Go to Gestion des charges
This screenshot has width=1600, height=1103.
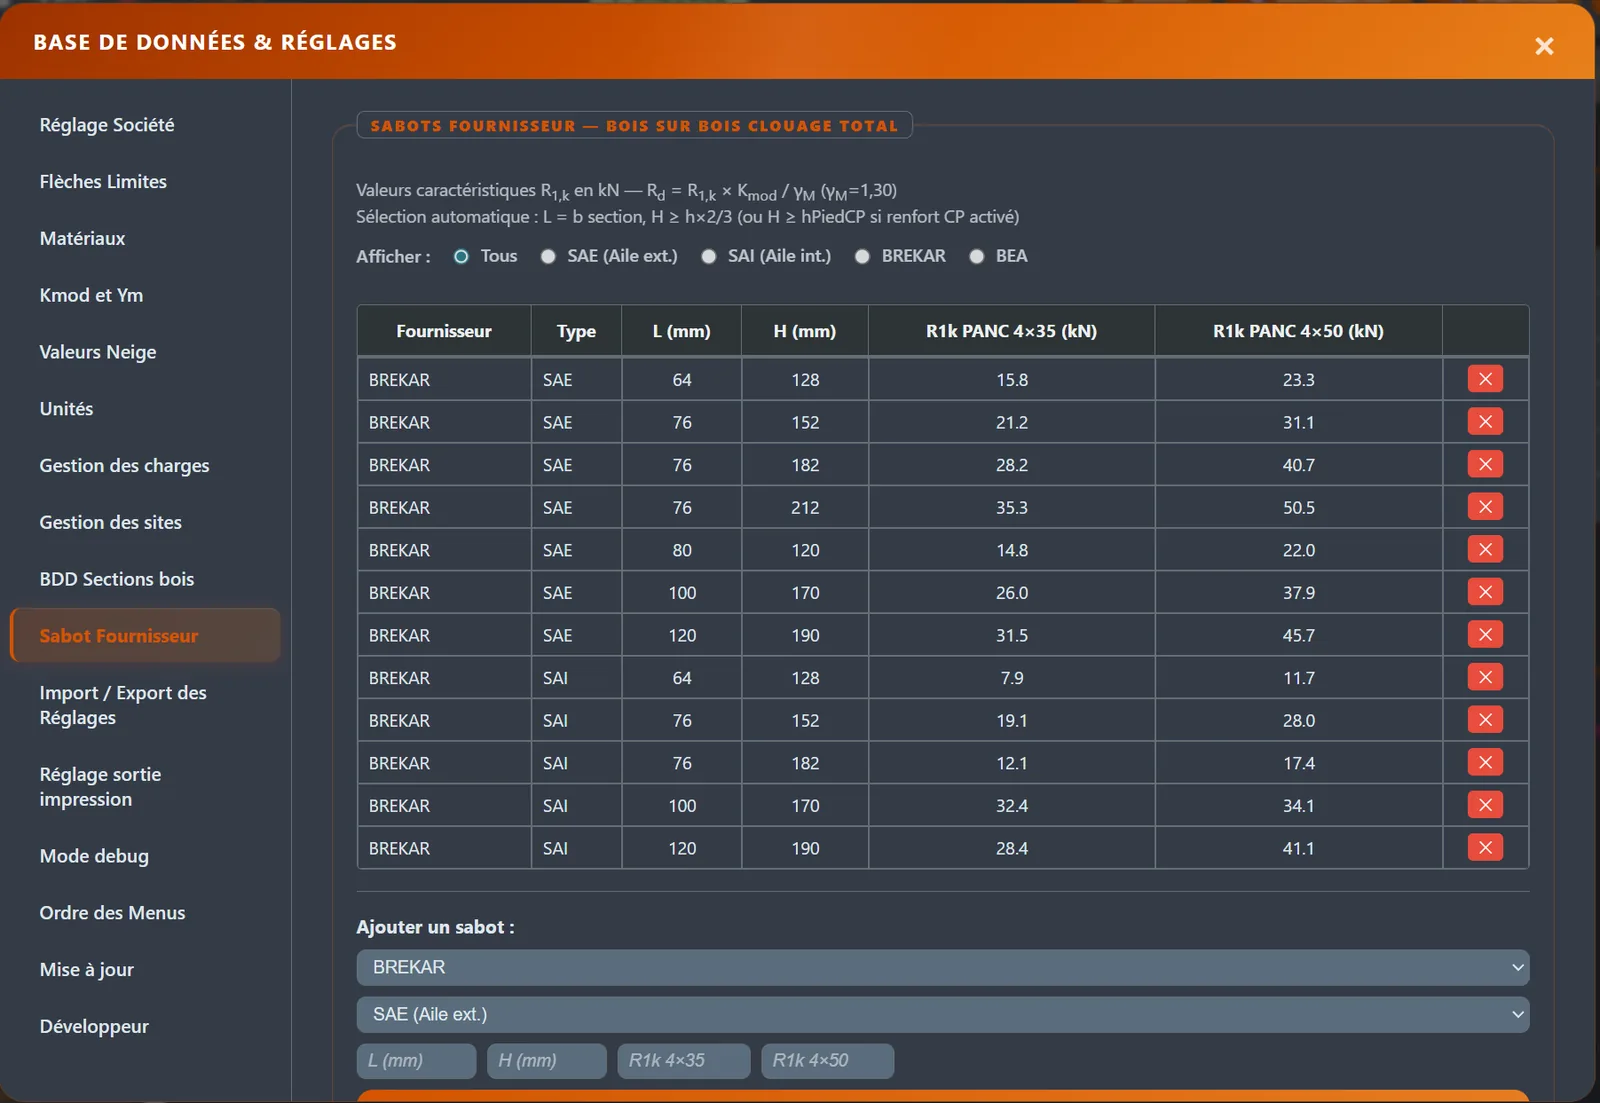click(x=145, y=466)
